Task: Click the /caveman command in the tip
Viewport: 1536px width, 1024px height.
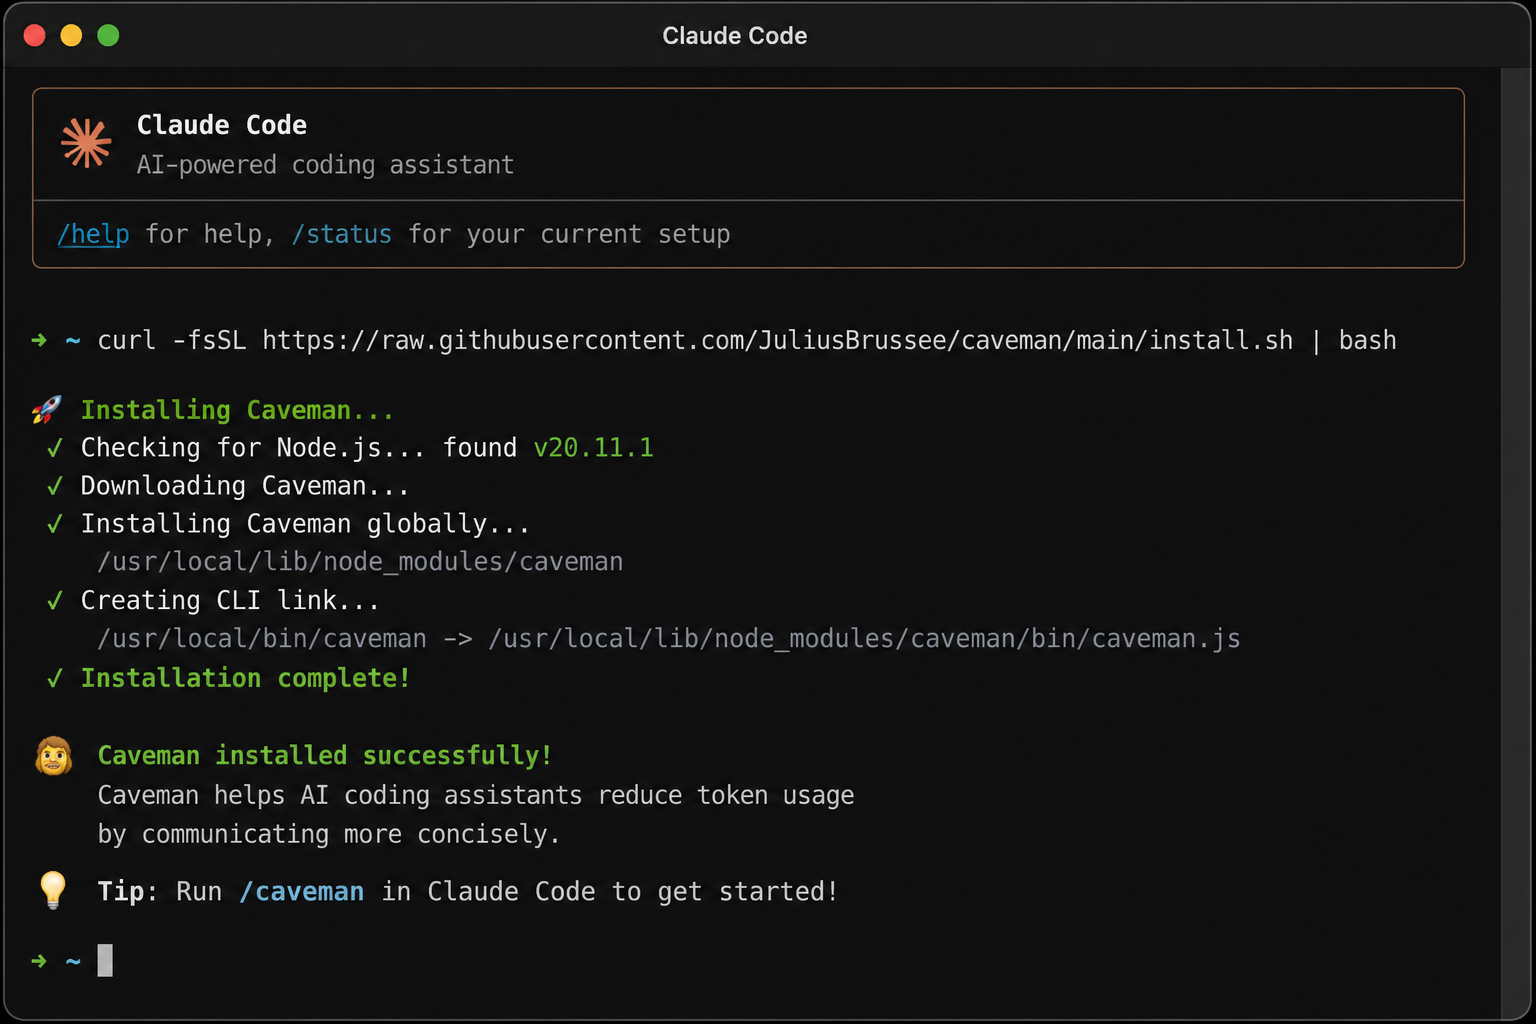Action: click(302, 891)
